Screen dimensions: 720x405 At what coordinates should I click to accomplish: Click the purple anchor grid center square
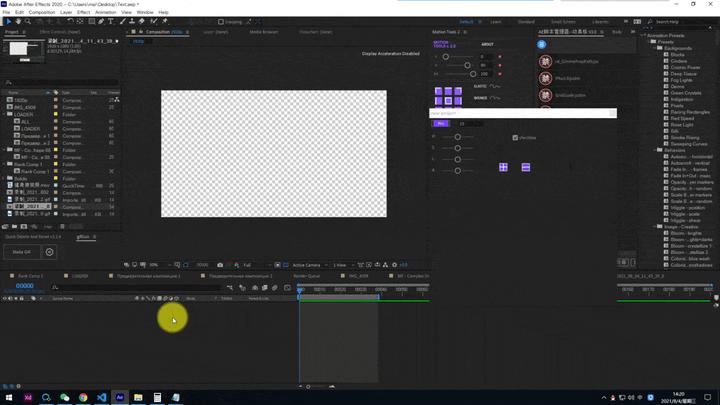point(448,97)
